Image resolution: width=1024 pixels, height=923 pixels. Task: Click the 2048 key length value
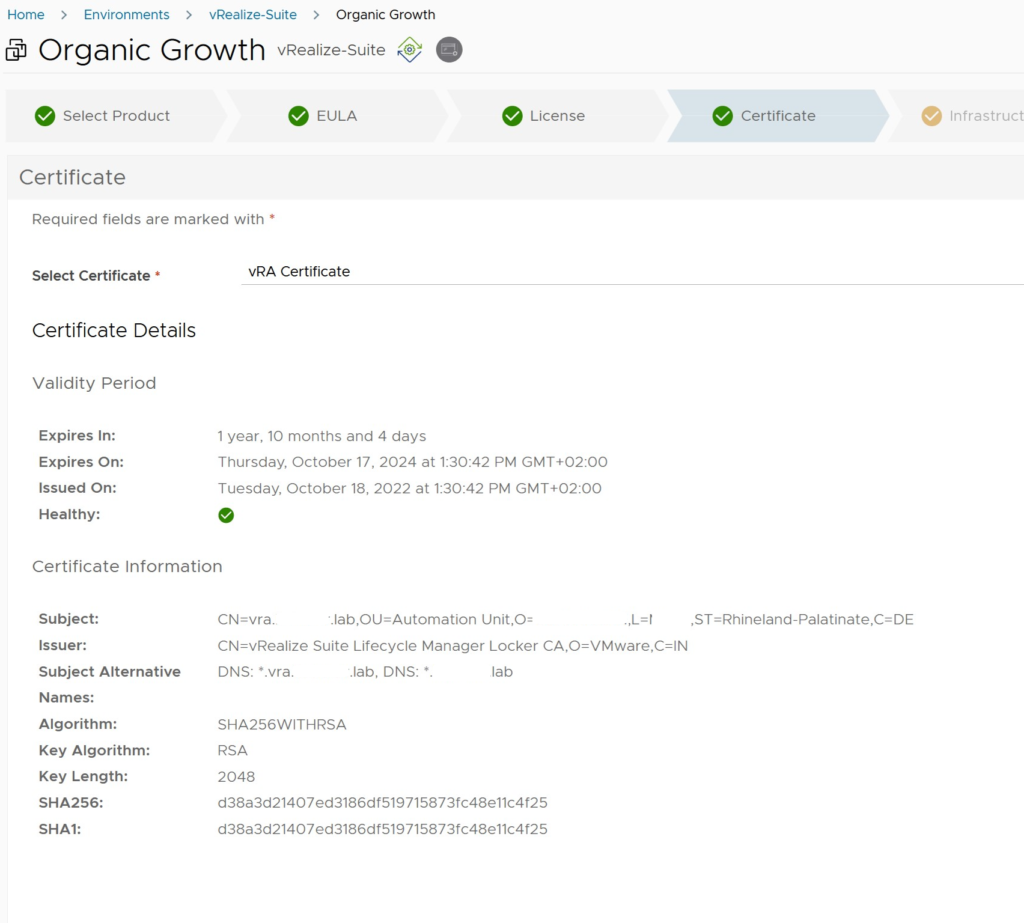(236, 777)
